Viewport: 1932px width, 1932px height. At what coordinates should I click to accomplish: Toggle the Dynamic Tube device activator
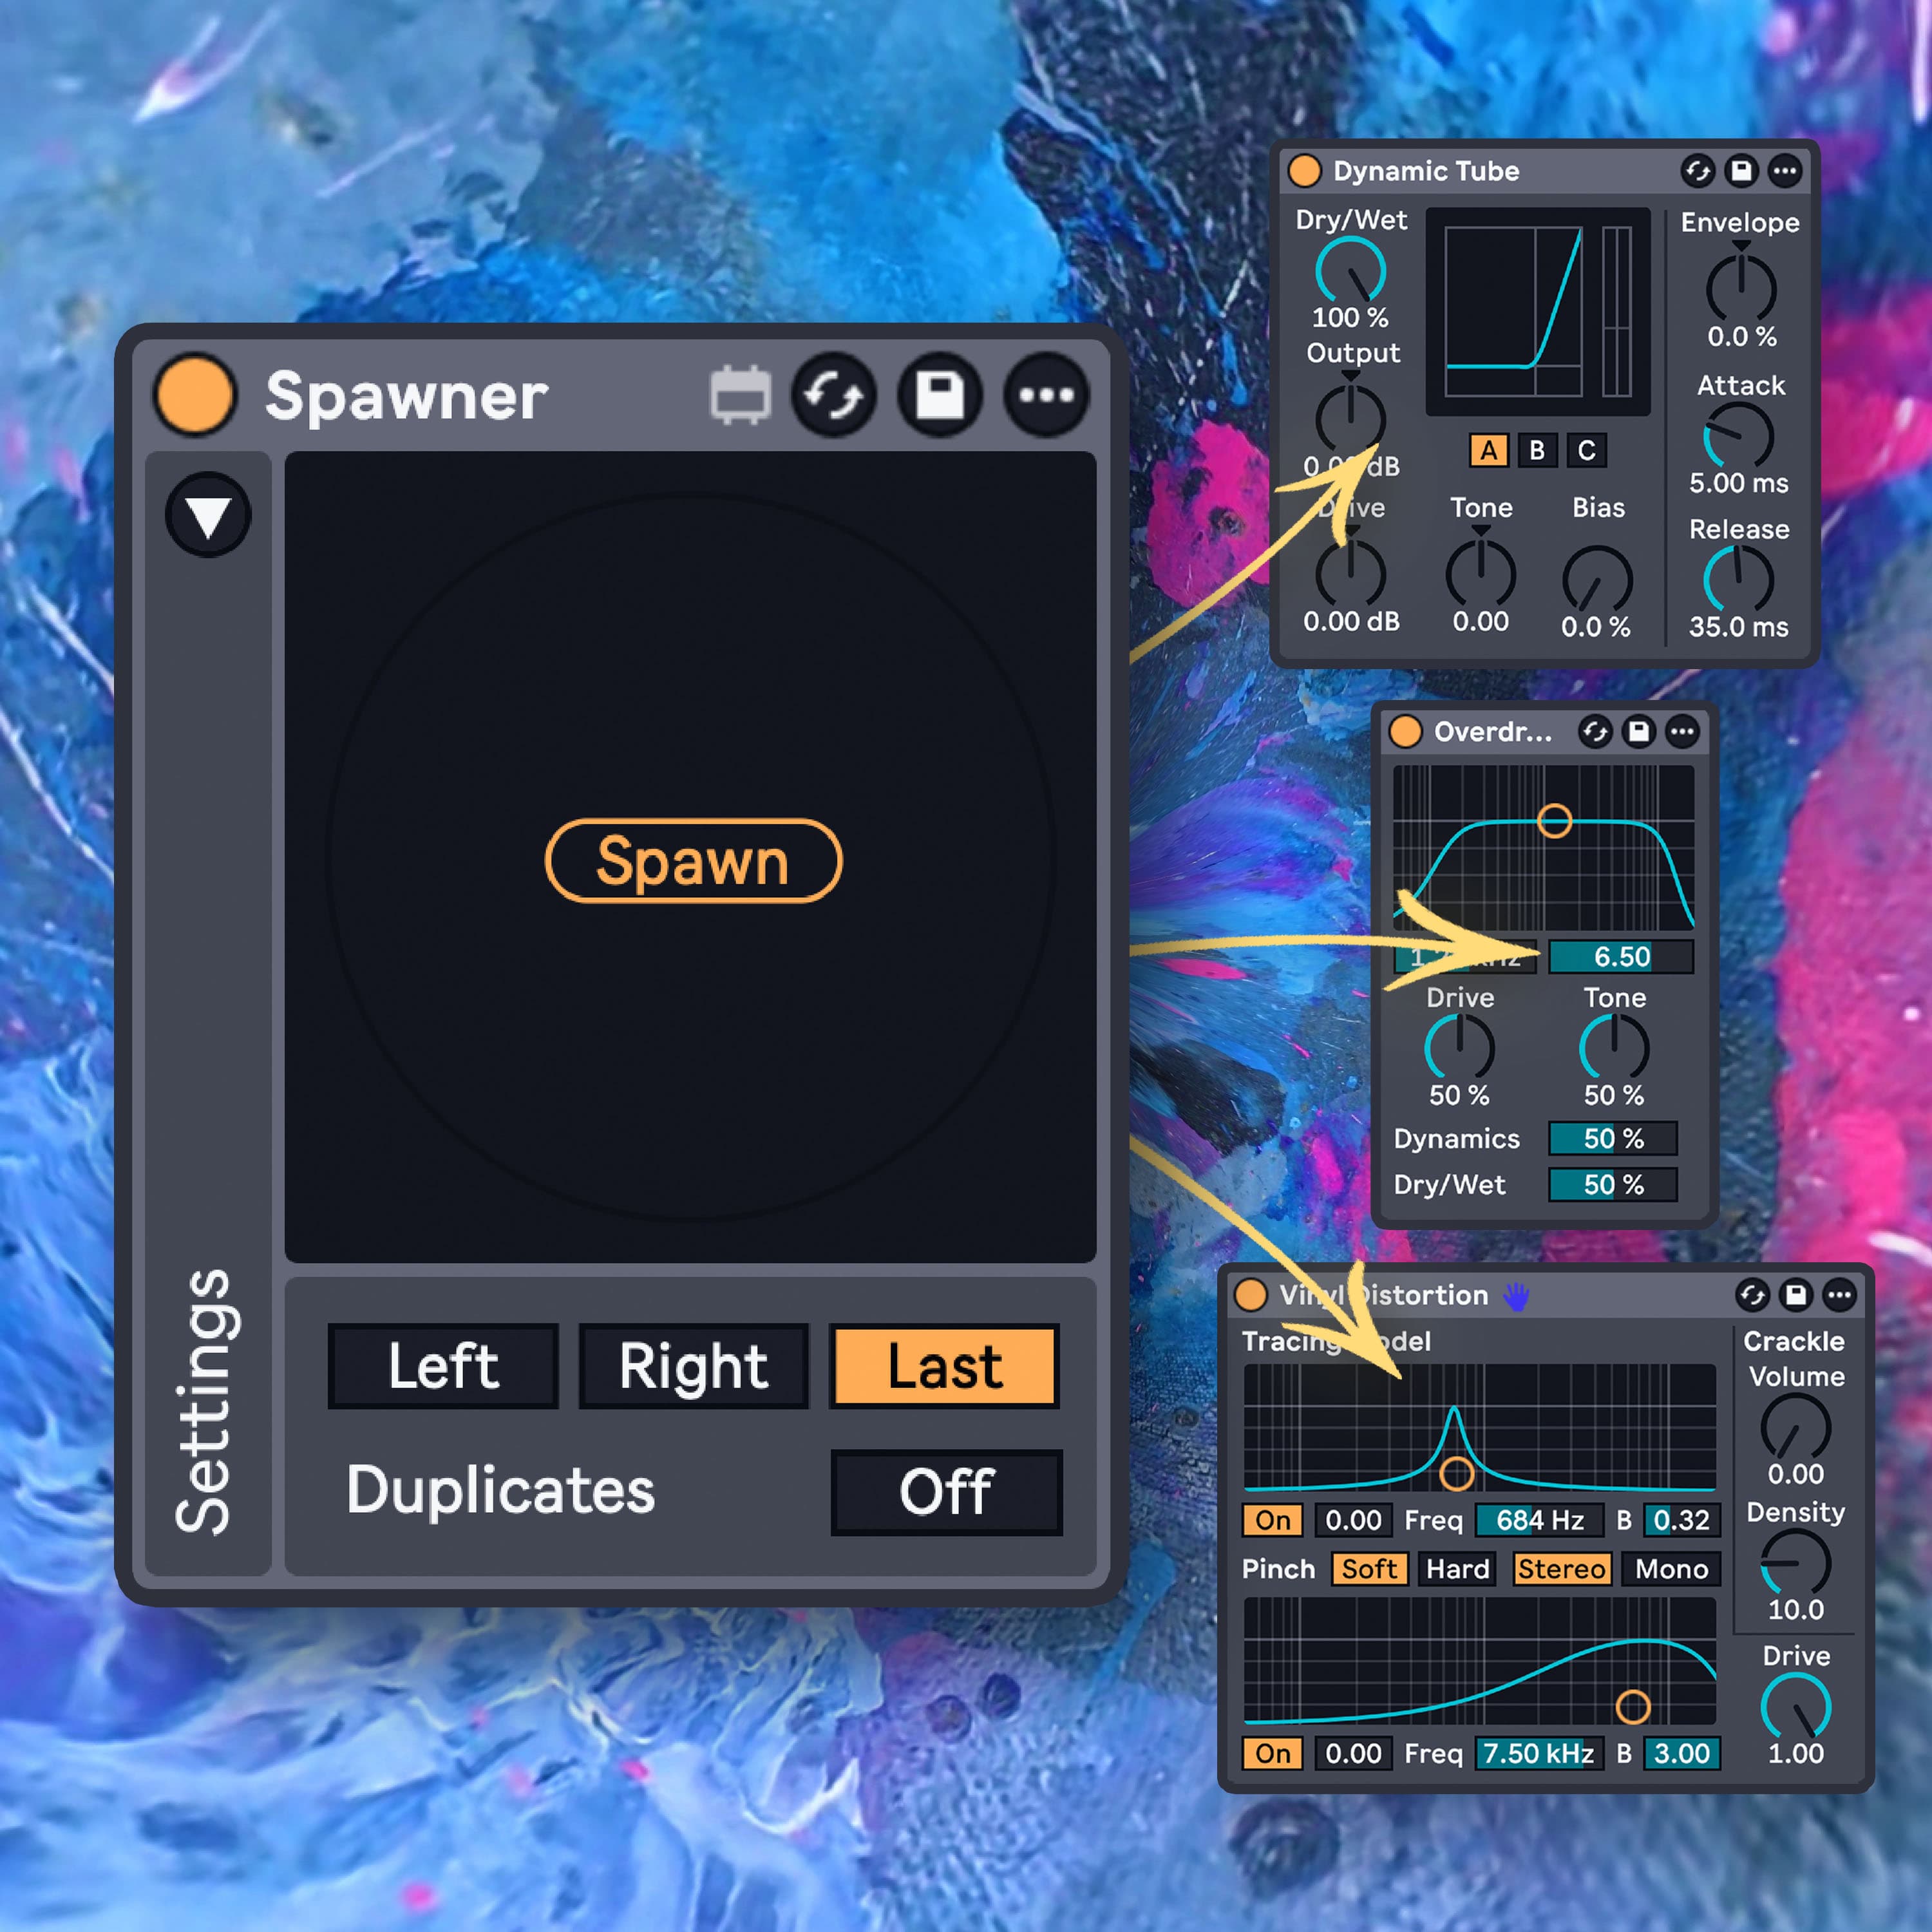click(1304, 171)
